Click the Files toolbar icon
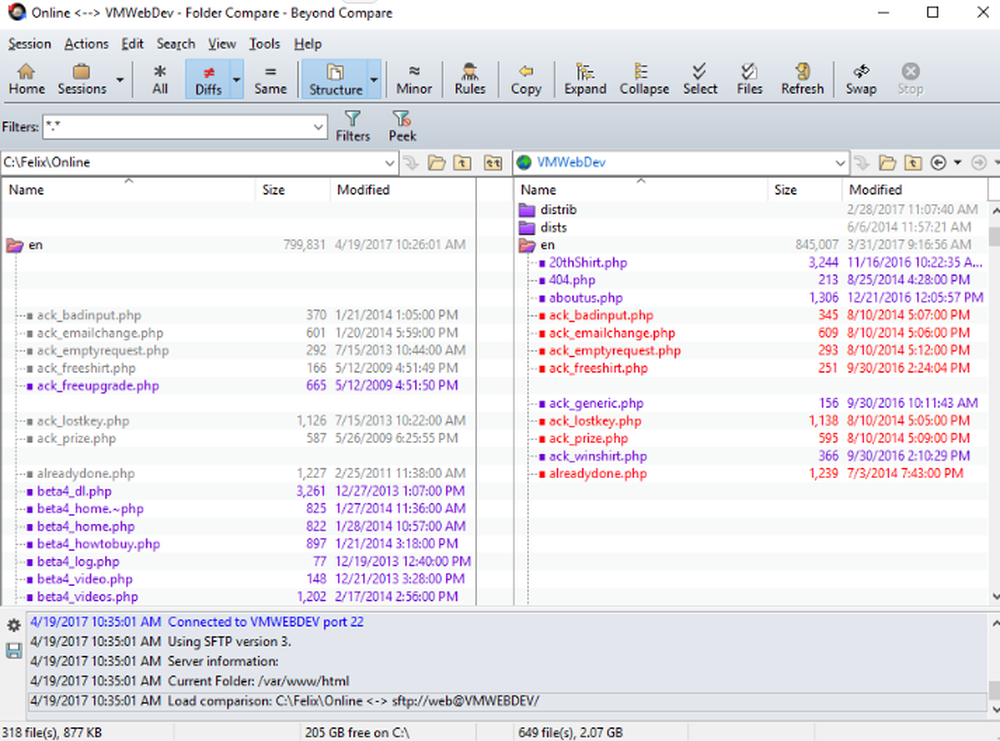The height and width of the screenshot is (741, 1000). point(749,79)
